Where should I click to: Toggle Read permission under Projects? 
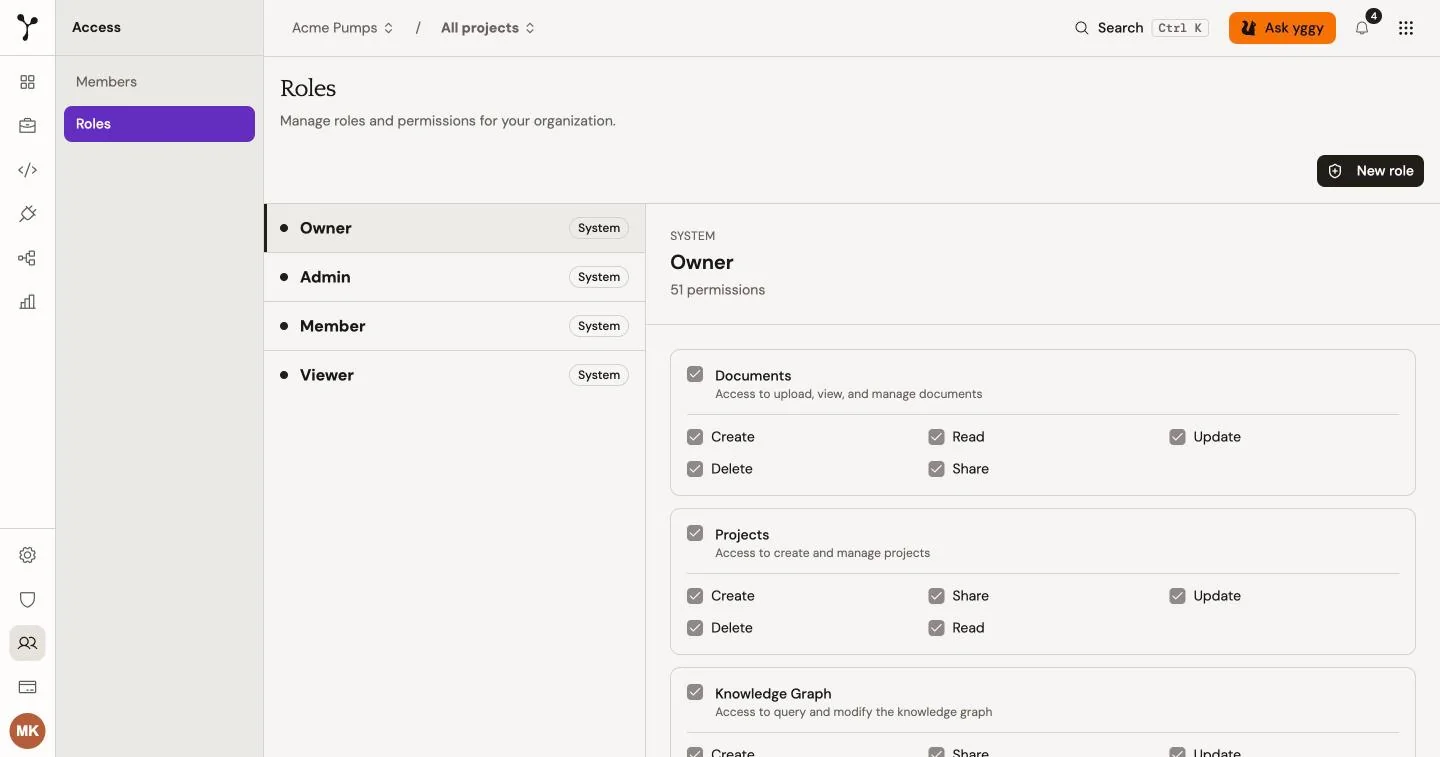[936, 628]
